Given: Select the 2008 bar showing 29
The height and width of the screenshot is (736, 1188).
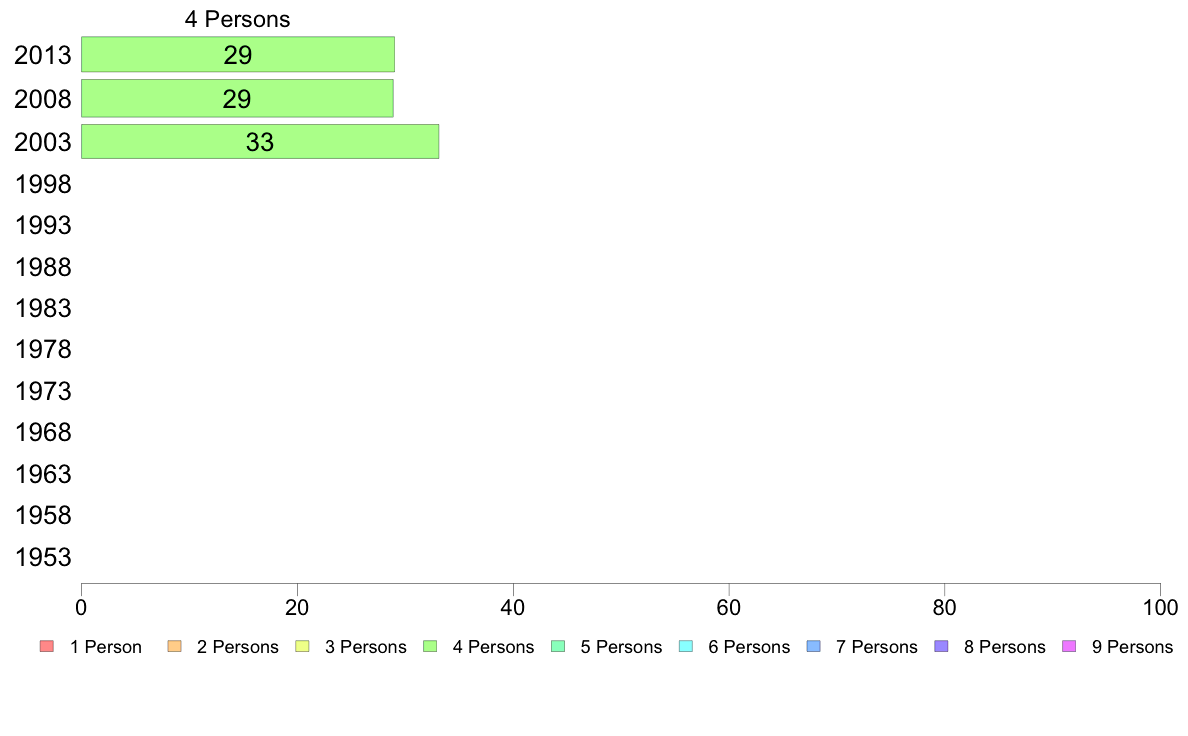Looking at the screenshot, I should pyautogui.click(x=237, y=99).
